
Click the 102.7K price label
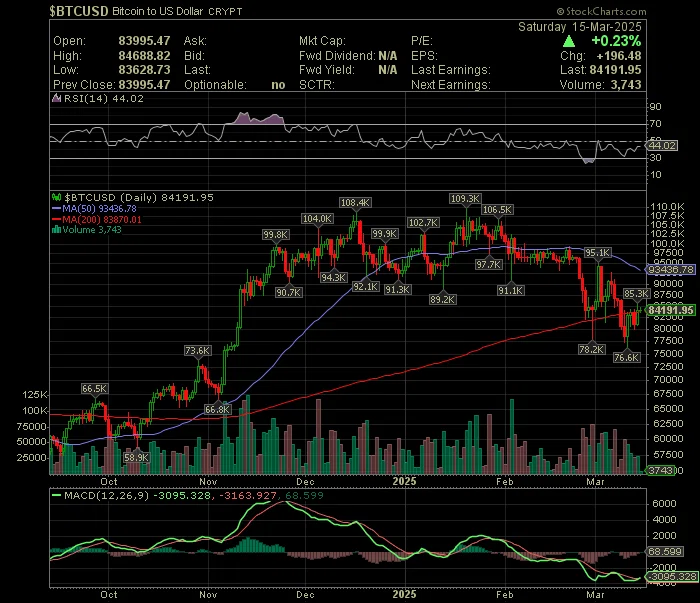click(x=424, y=223)
